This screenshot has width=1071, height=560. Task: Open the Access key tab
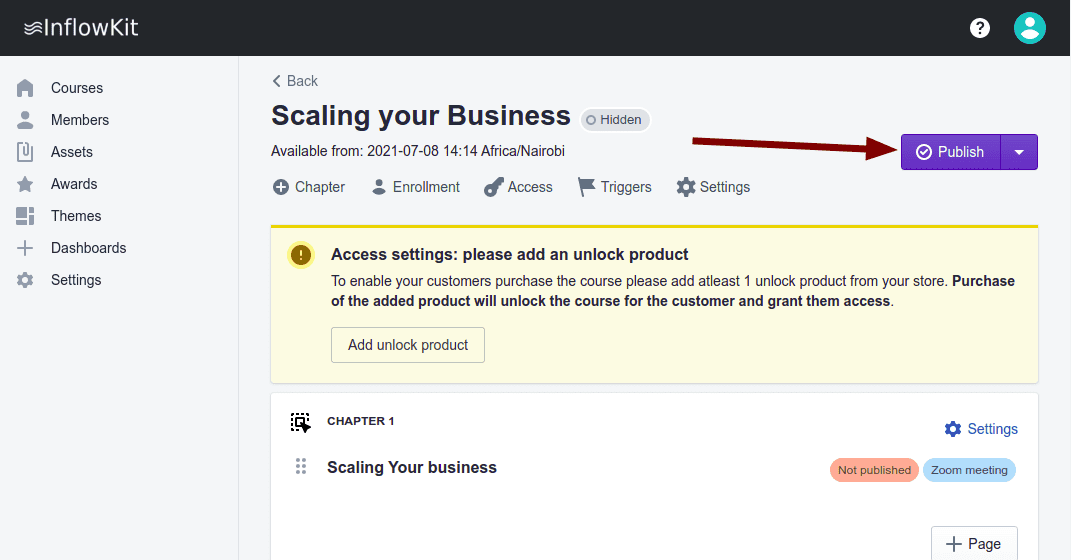click(518, 187)
